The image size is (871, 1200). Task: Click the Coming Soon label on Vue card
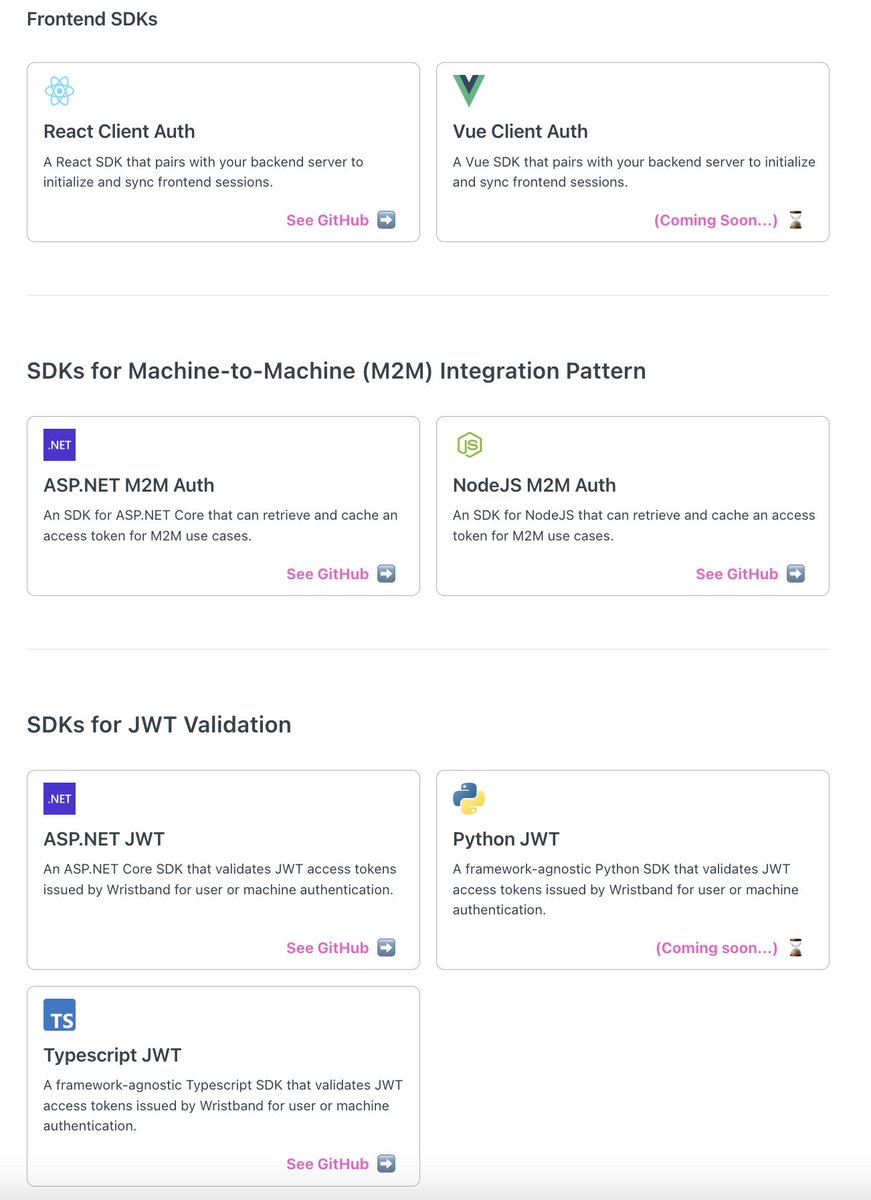click(716, 220)
